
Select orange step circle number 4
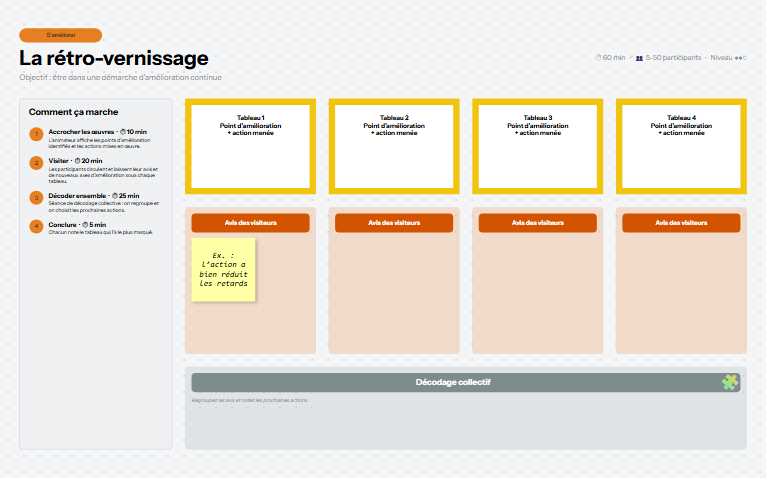coord(36,226)
